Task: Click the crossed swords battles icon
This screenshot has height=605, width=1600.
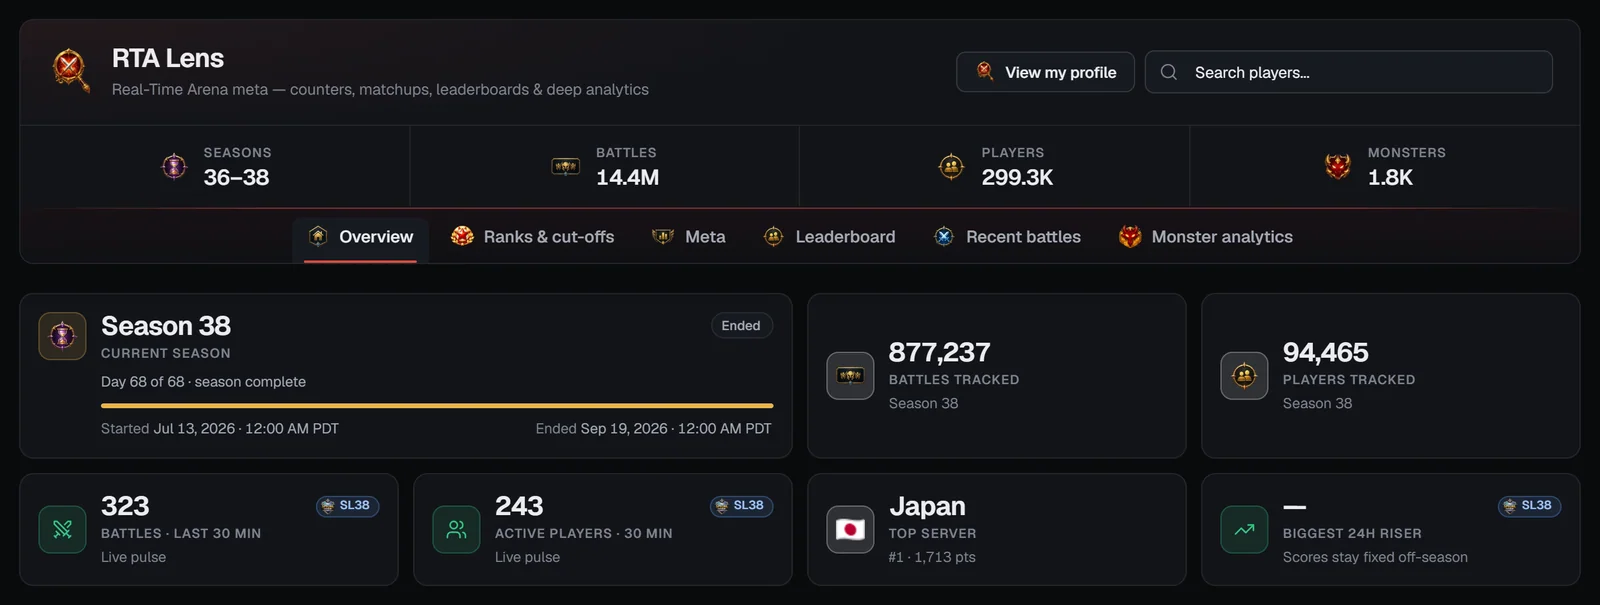Action: 62,530
